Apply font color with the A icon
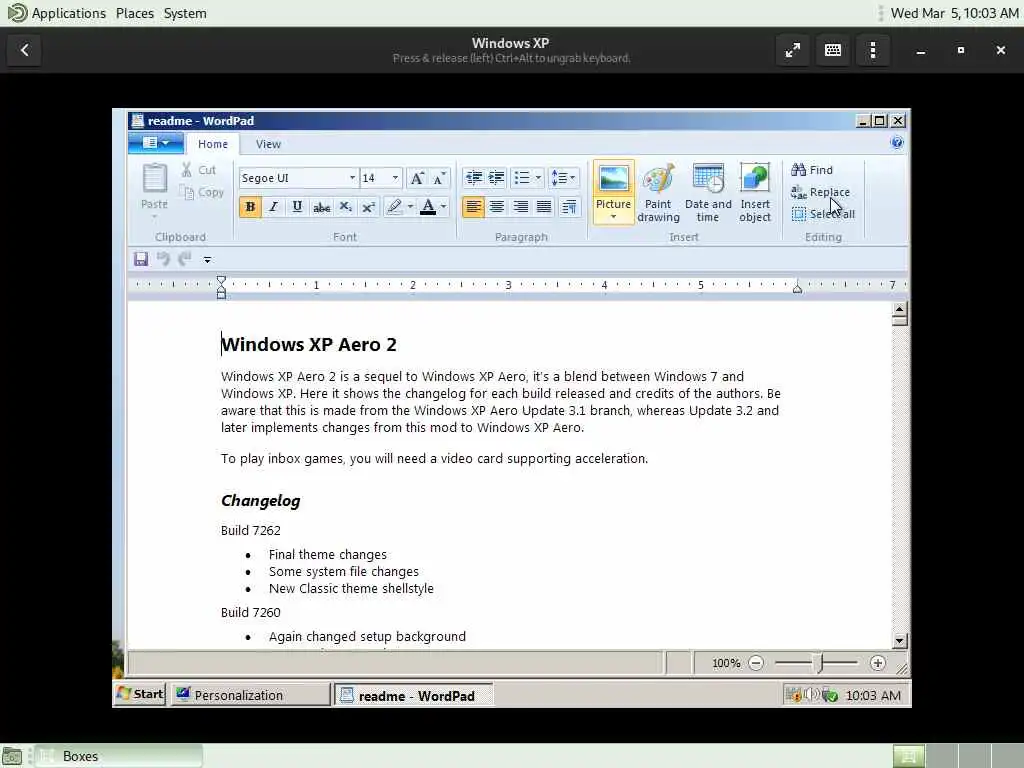This screenshot has height=768, width=1024. pos(428,207)
